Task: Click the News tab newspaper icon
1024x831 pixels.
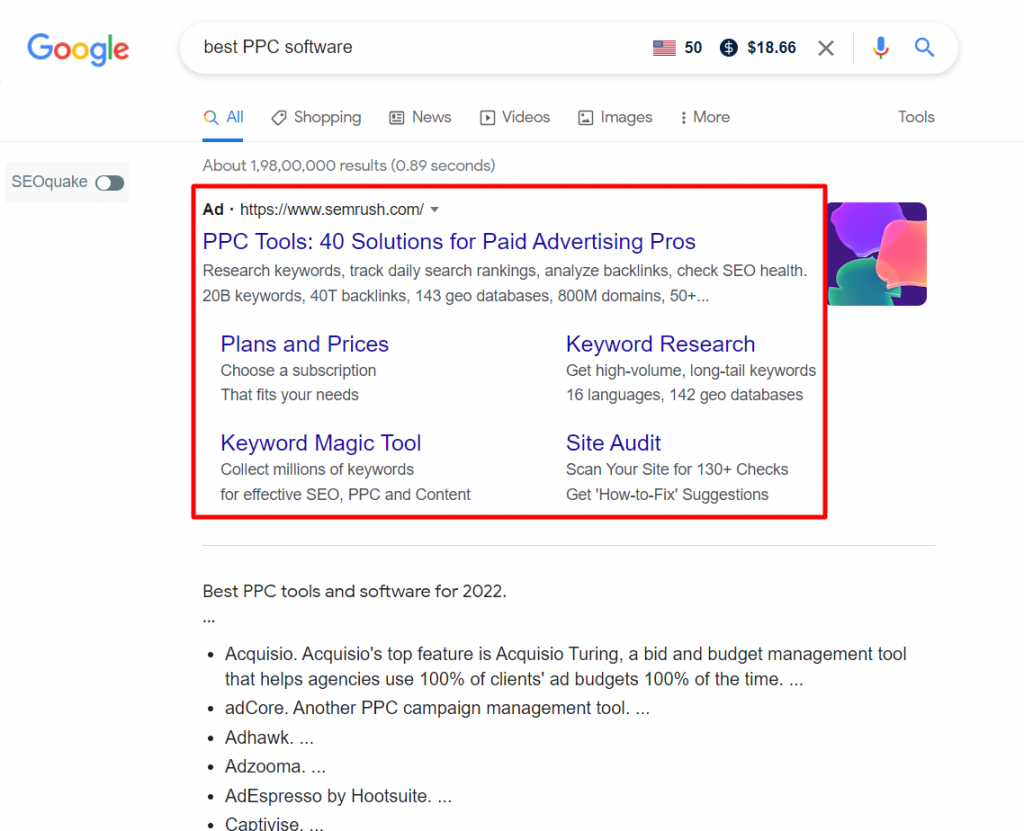Action: click(395, 117)
